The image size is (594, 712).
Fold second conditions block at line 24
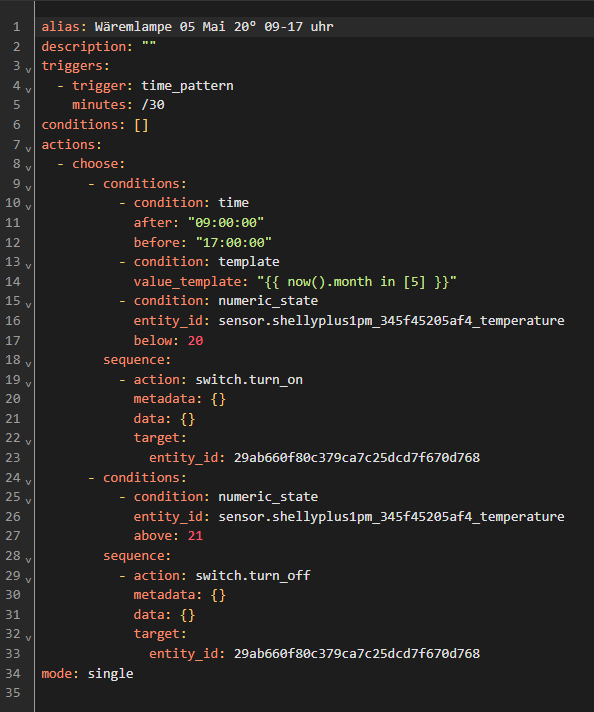point(28,482)
